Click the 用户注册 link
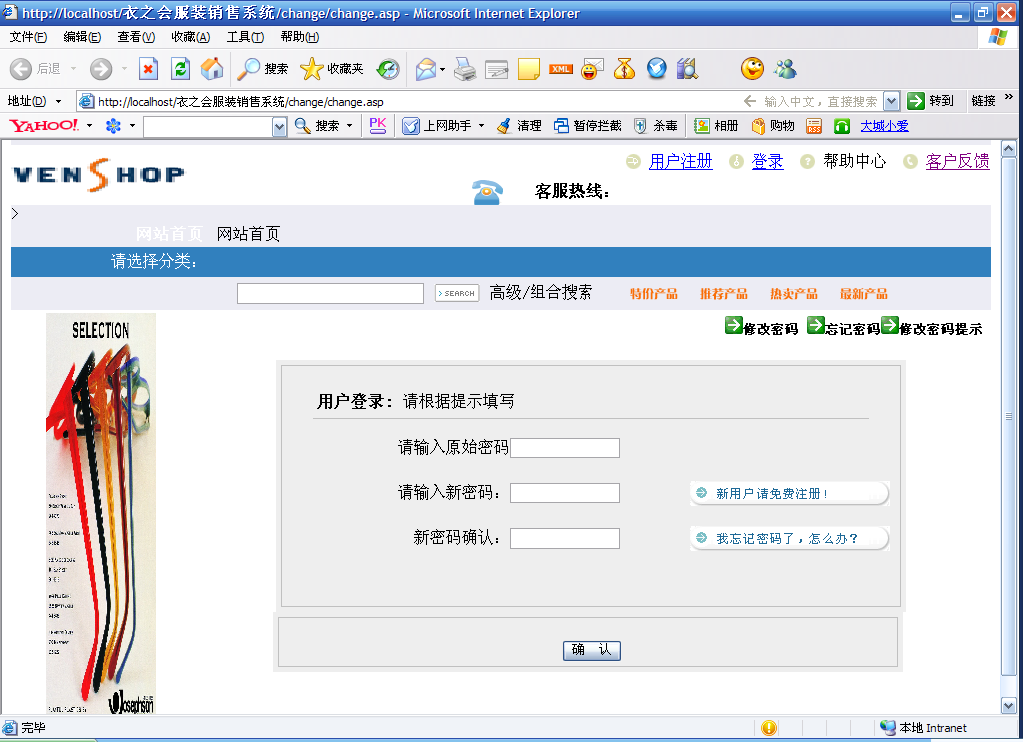This screenshot has height=742, width=1023. (x=680, y=161)
